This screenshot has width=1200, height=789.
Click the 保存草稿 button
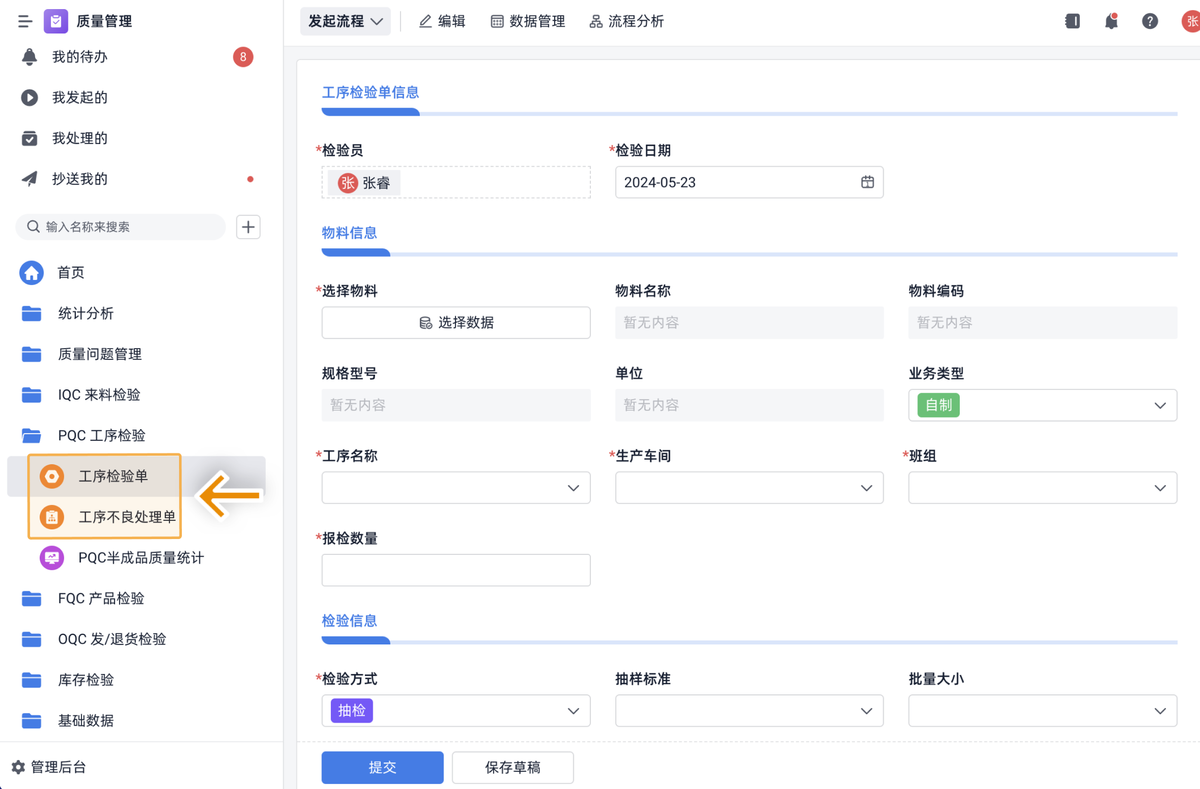click(512, 767)
